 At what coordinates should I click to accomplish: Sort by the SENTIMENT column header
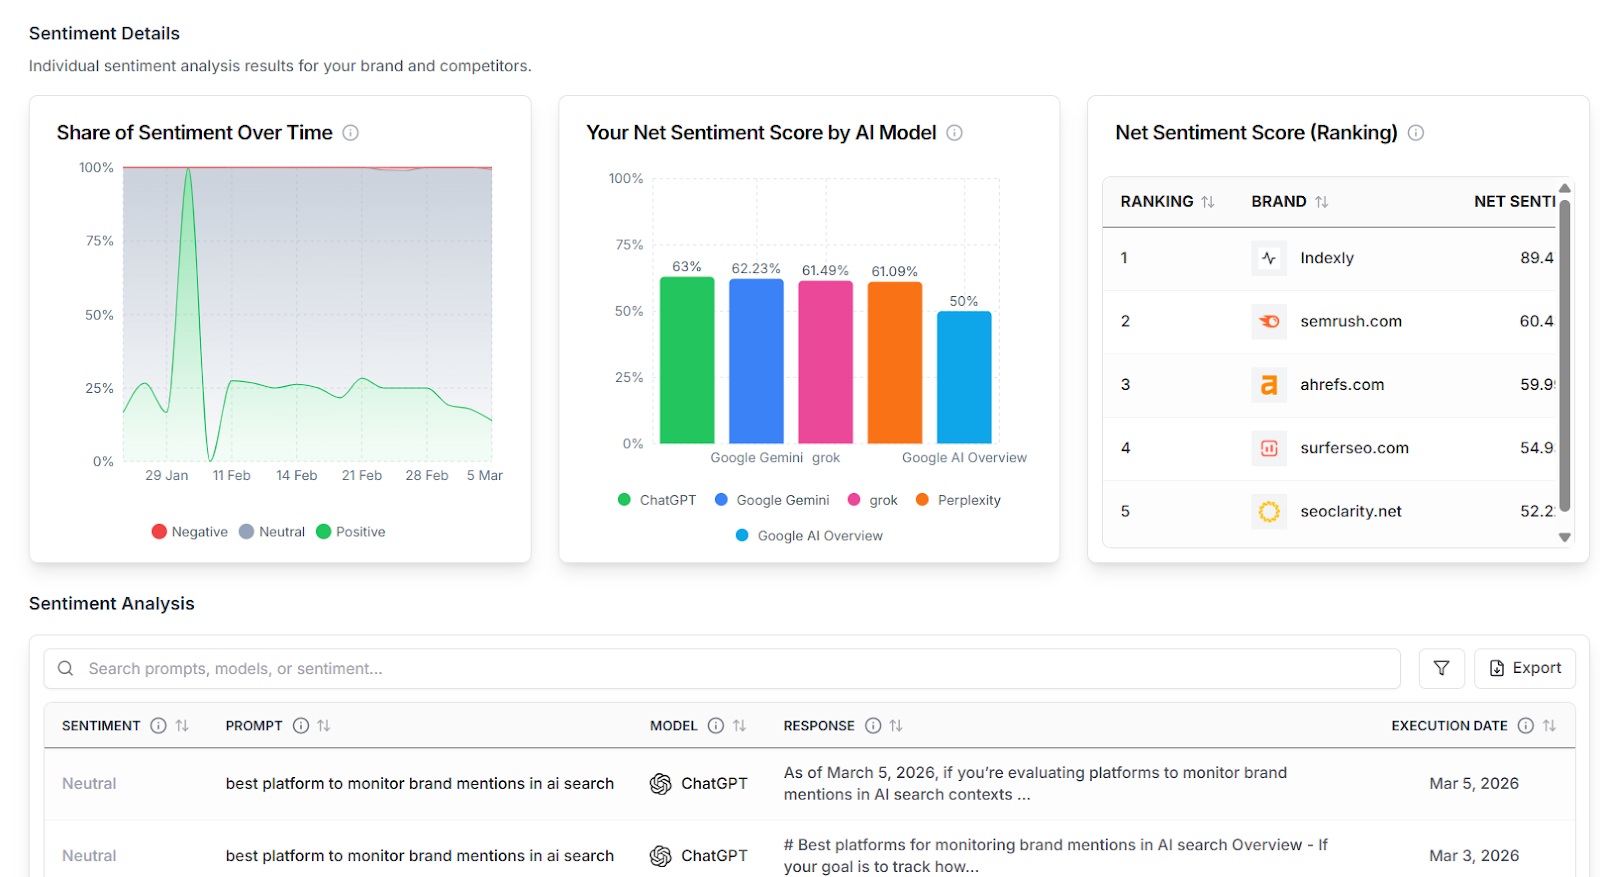[x=182, y=726]
